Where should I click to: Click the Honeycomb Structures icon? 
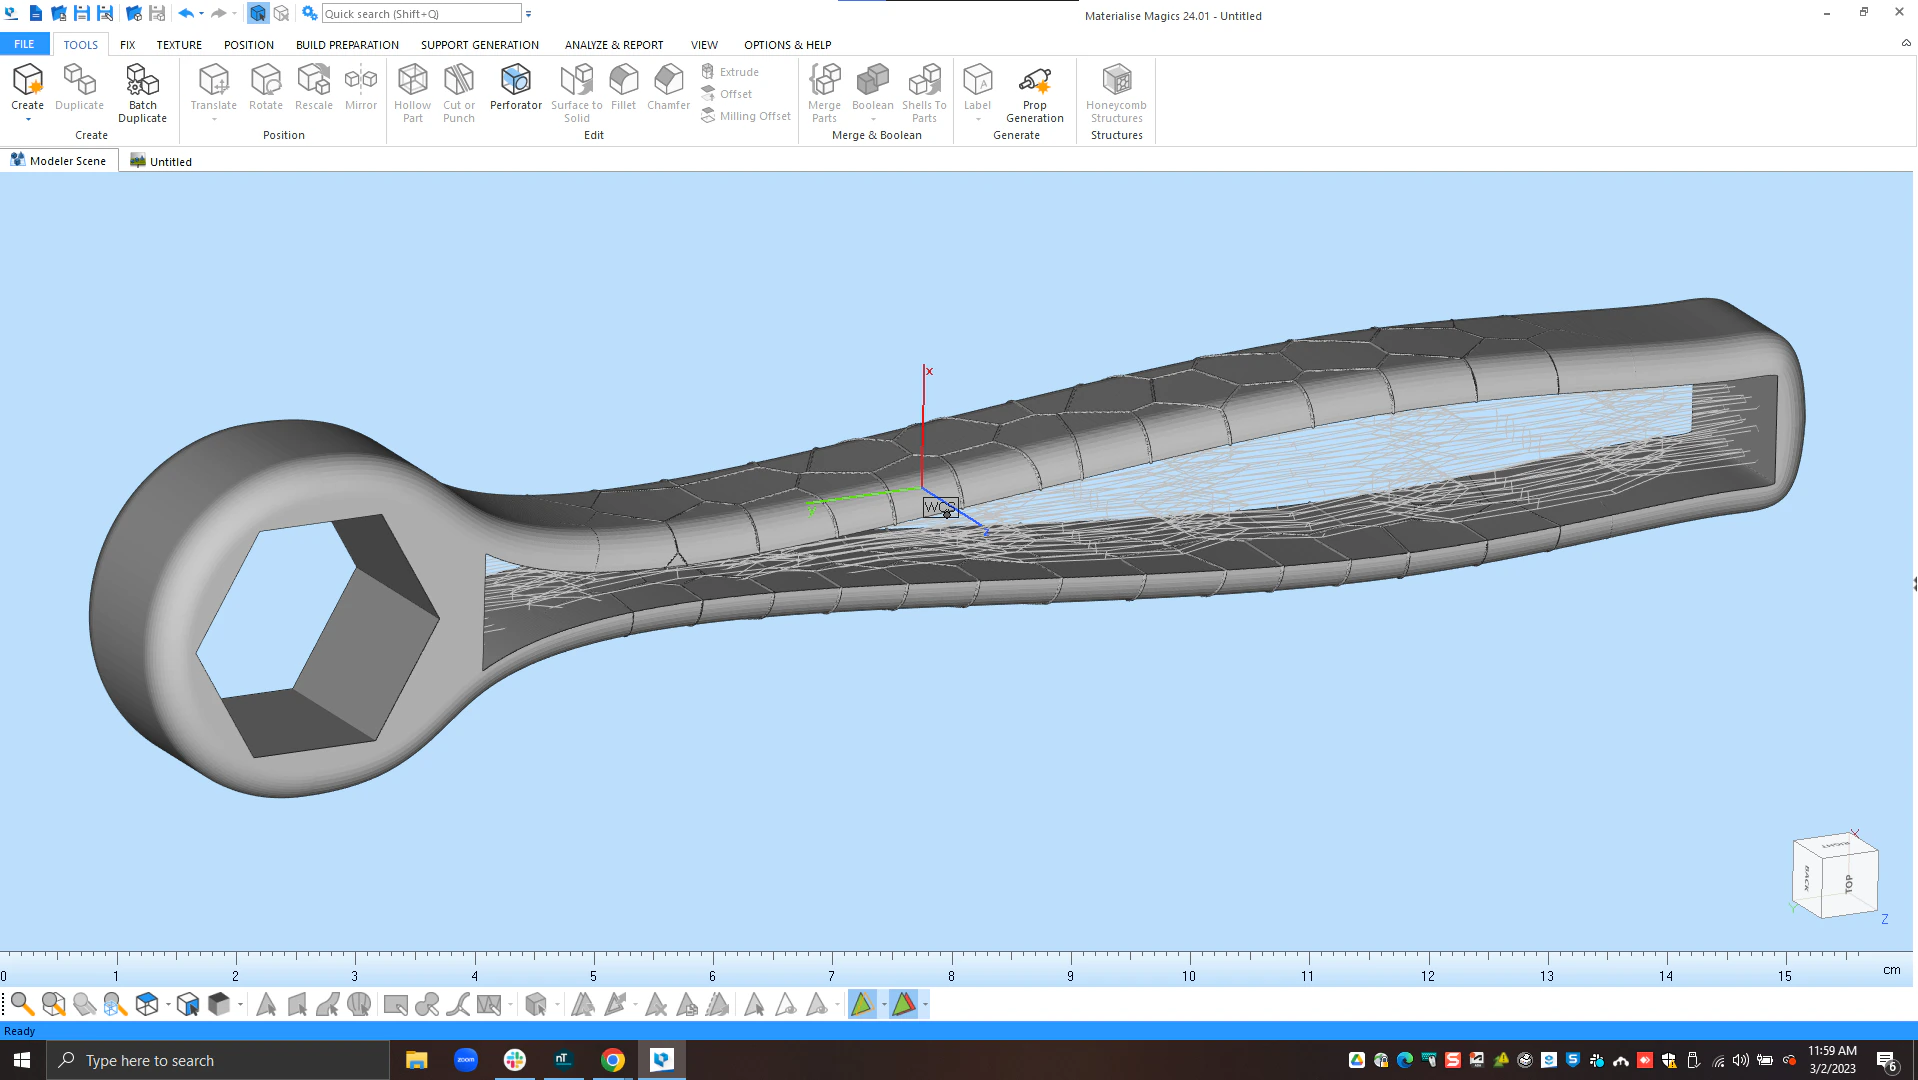(1116, 80)
